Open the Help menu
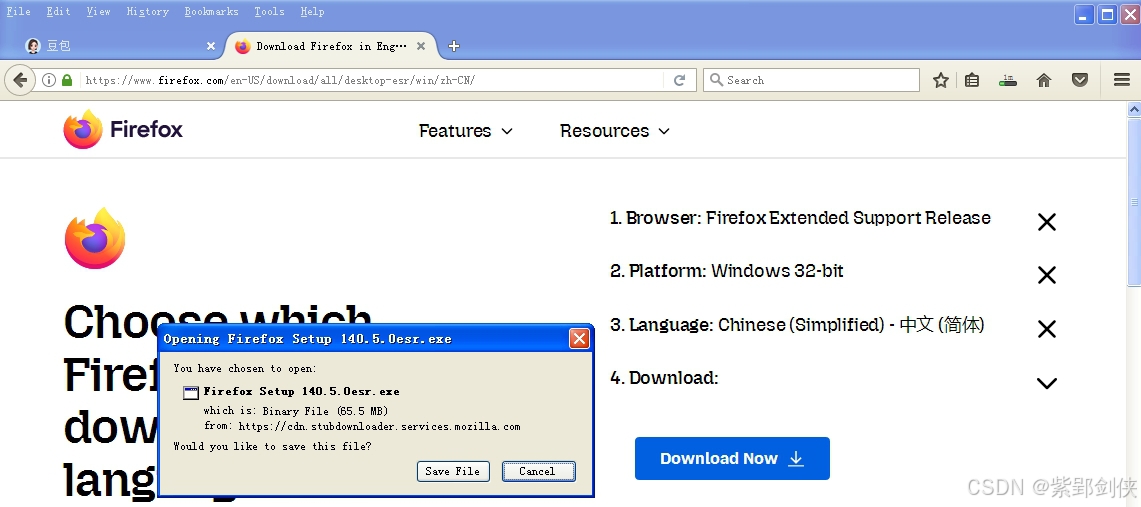Screen dimensions: 1141x507 pos(312,11)
